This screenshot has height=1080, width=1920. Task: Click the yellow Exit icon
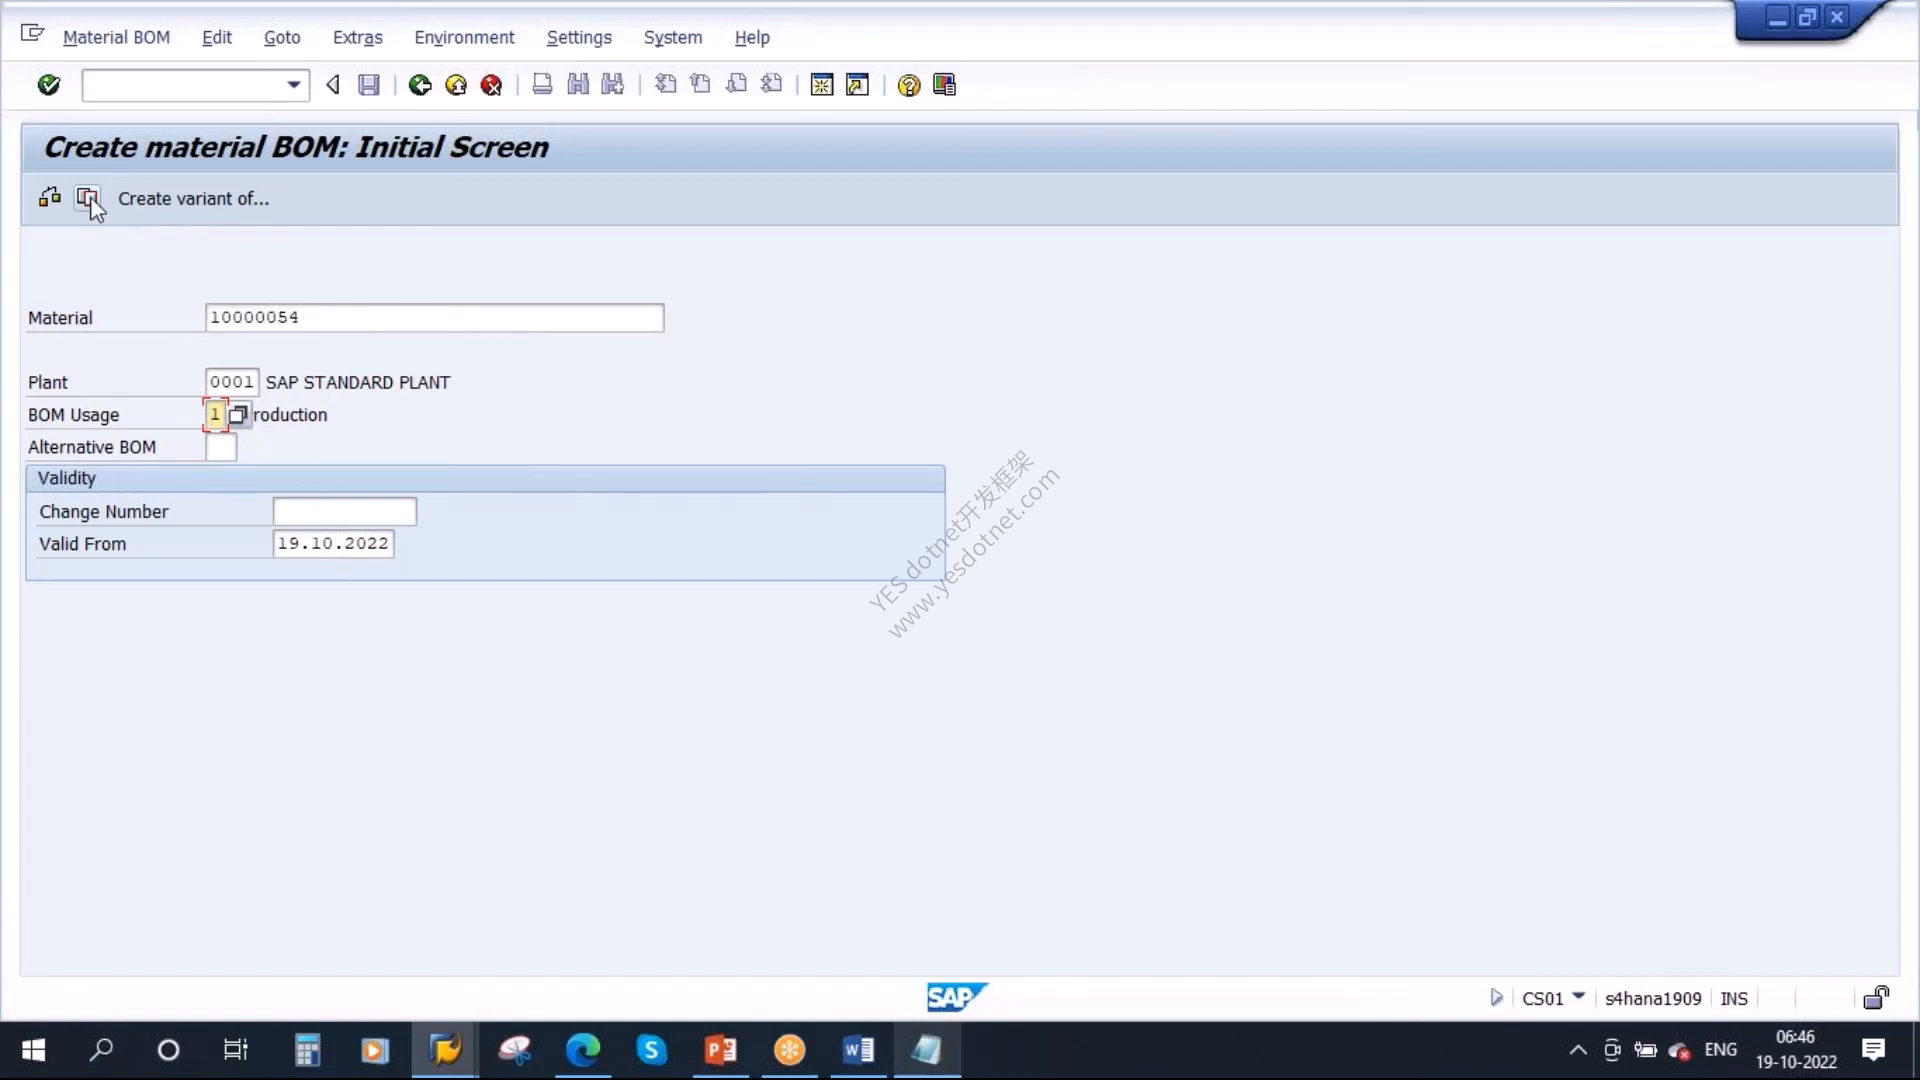click(x=456, y=85)
